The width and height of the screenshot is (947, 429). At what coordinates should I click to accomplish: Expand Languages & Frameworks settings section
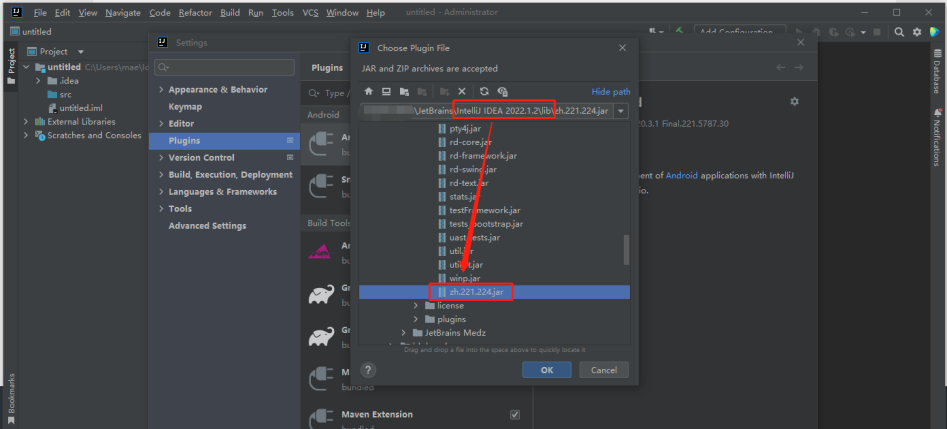[161, 192]
